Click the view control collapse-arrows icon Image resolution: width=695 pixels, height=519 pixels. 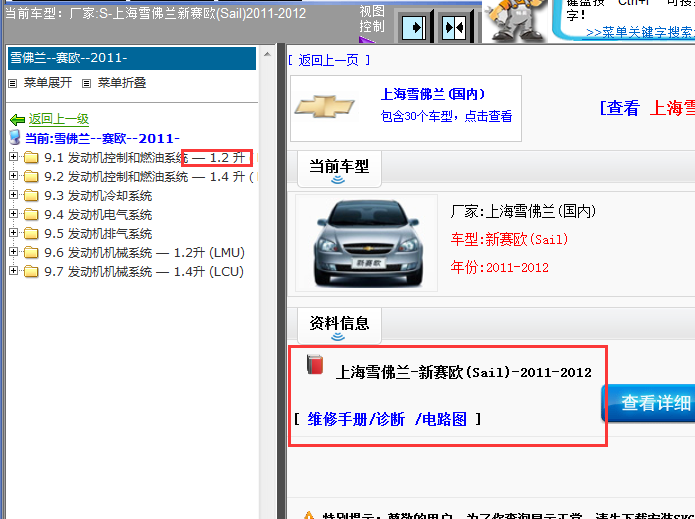click(x=454, y=27)
